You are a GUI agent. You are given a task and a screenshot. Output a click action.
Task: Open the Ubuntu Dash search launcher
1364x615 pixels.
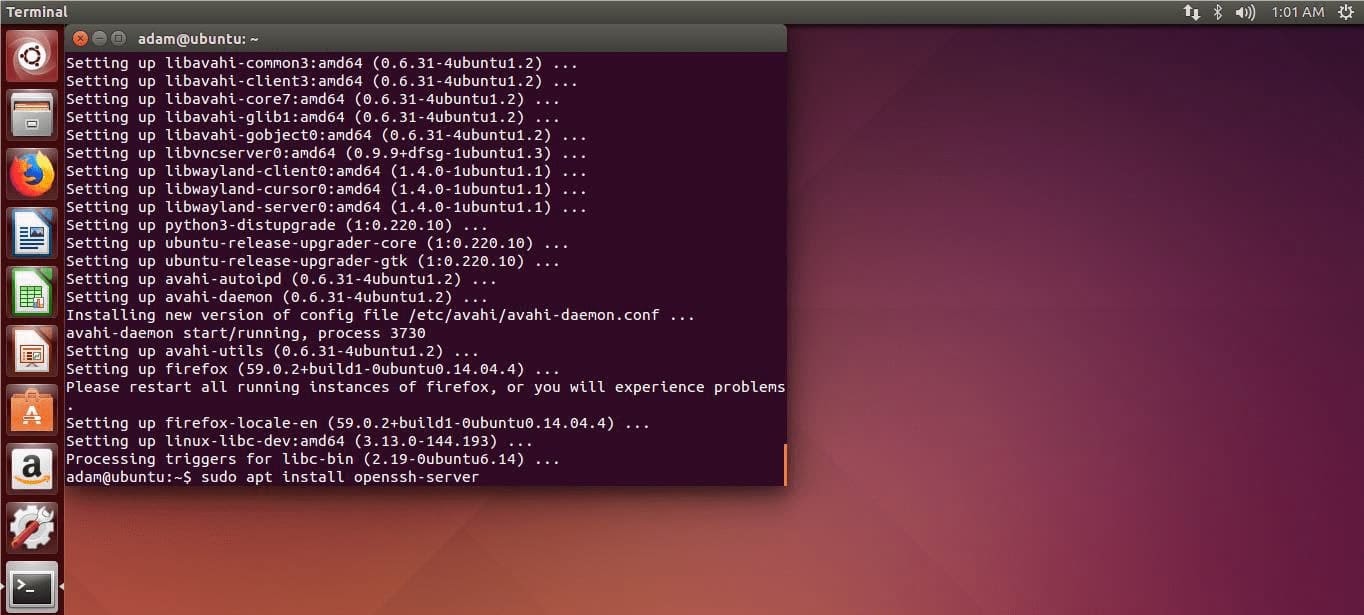pyautogui.click(x=33, y=57)
